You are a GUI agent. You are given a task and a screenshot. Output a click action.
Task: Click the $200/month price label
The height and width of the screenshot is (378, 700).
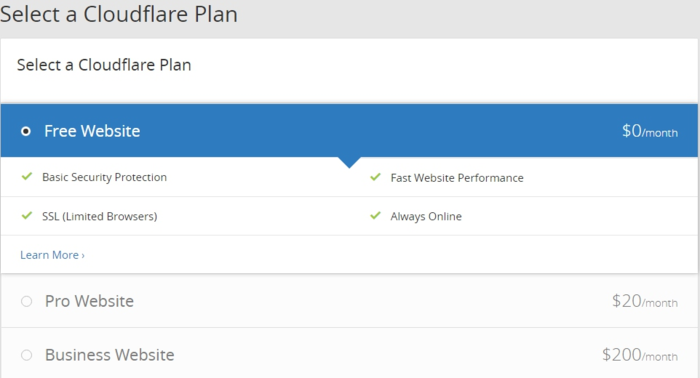pyautogui.click(x=640, y=355)
